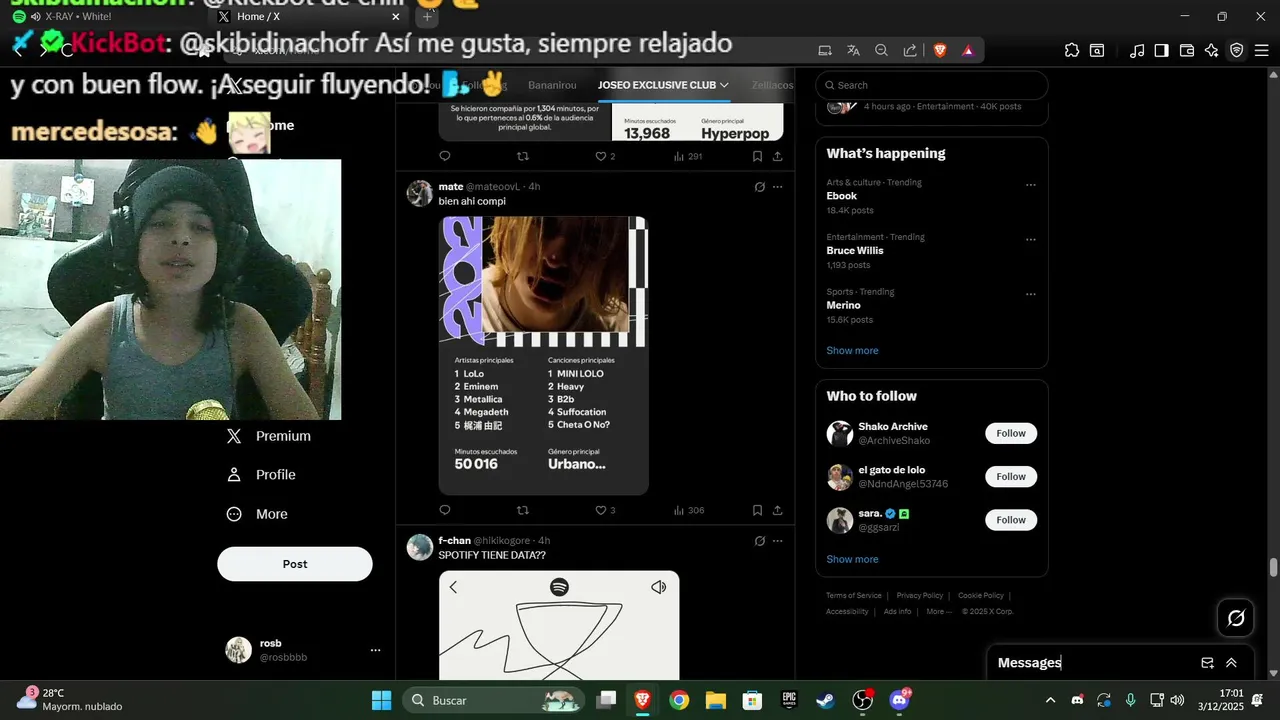The width and height of the screenshot is (1280, 720).
Task: Open Brave Wallet icon
Action: 1187,50
